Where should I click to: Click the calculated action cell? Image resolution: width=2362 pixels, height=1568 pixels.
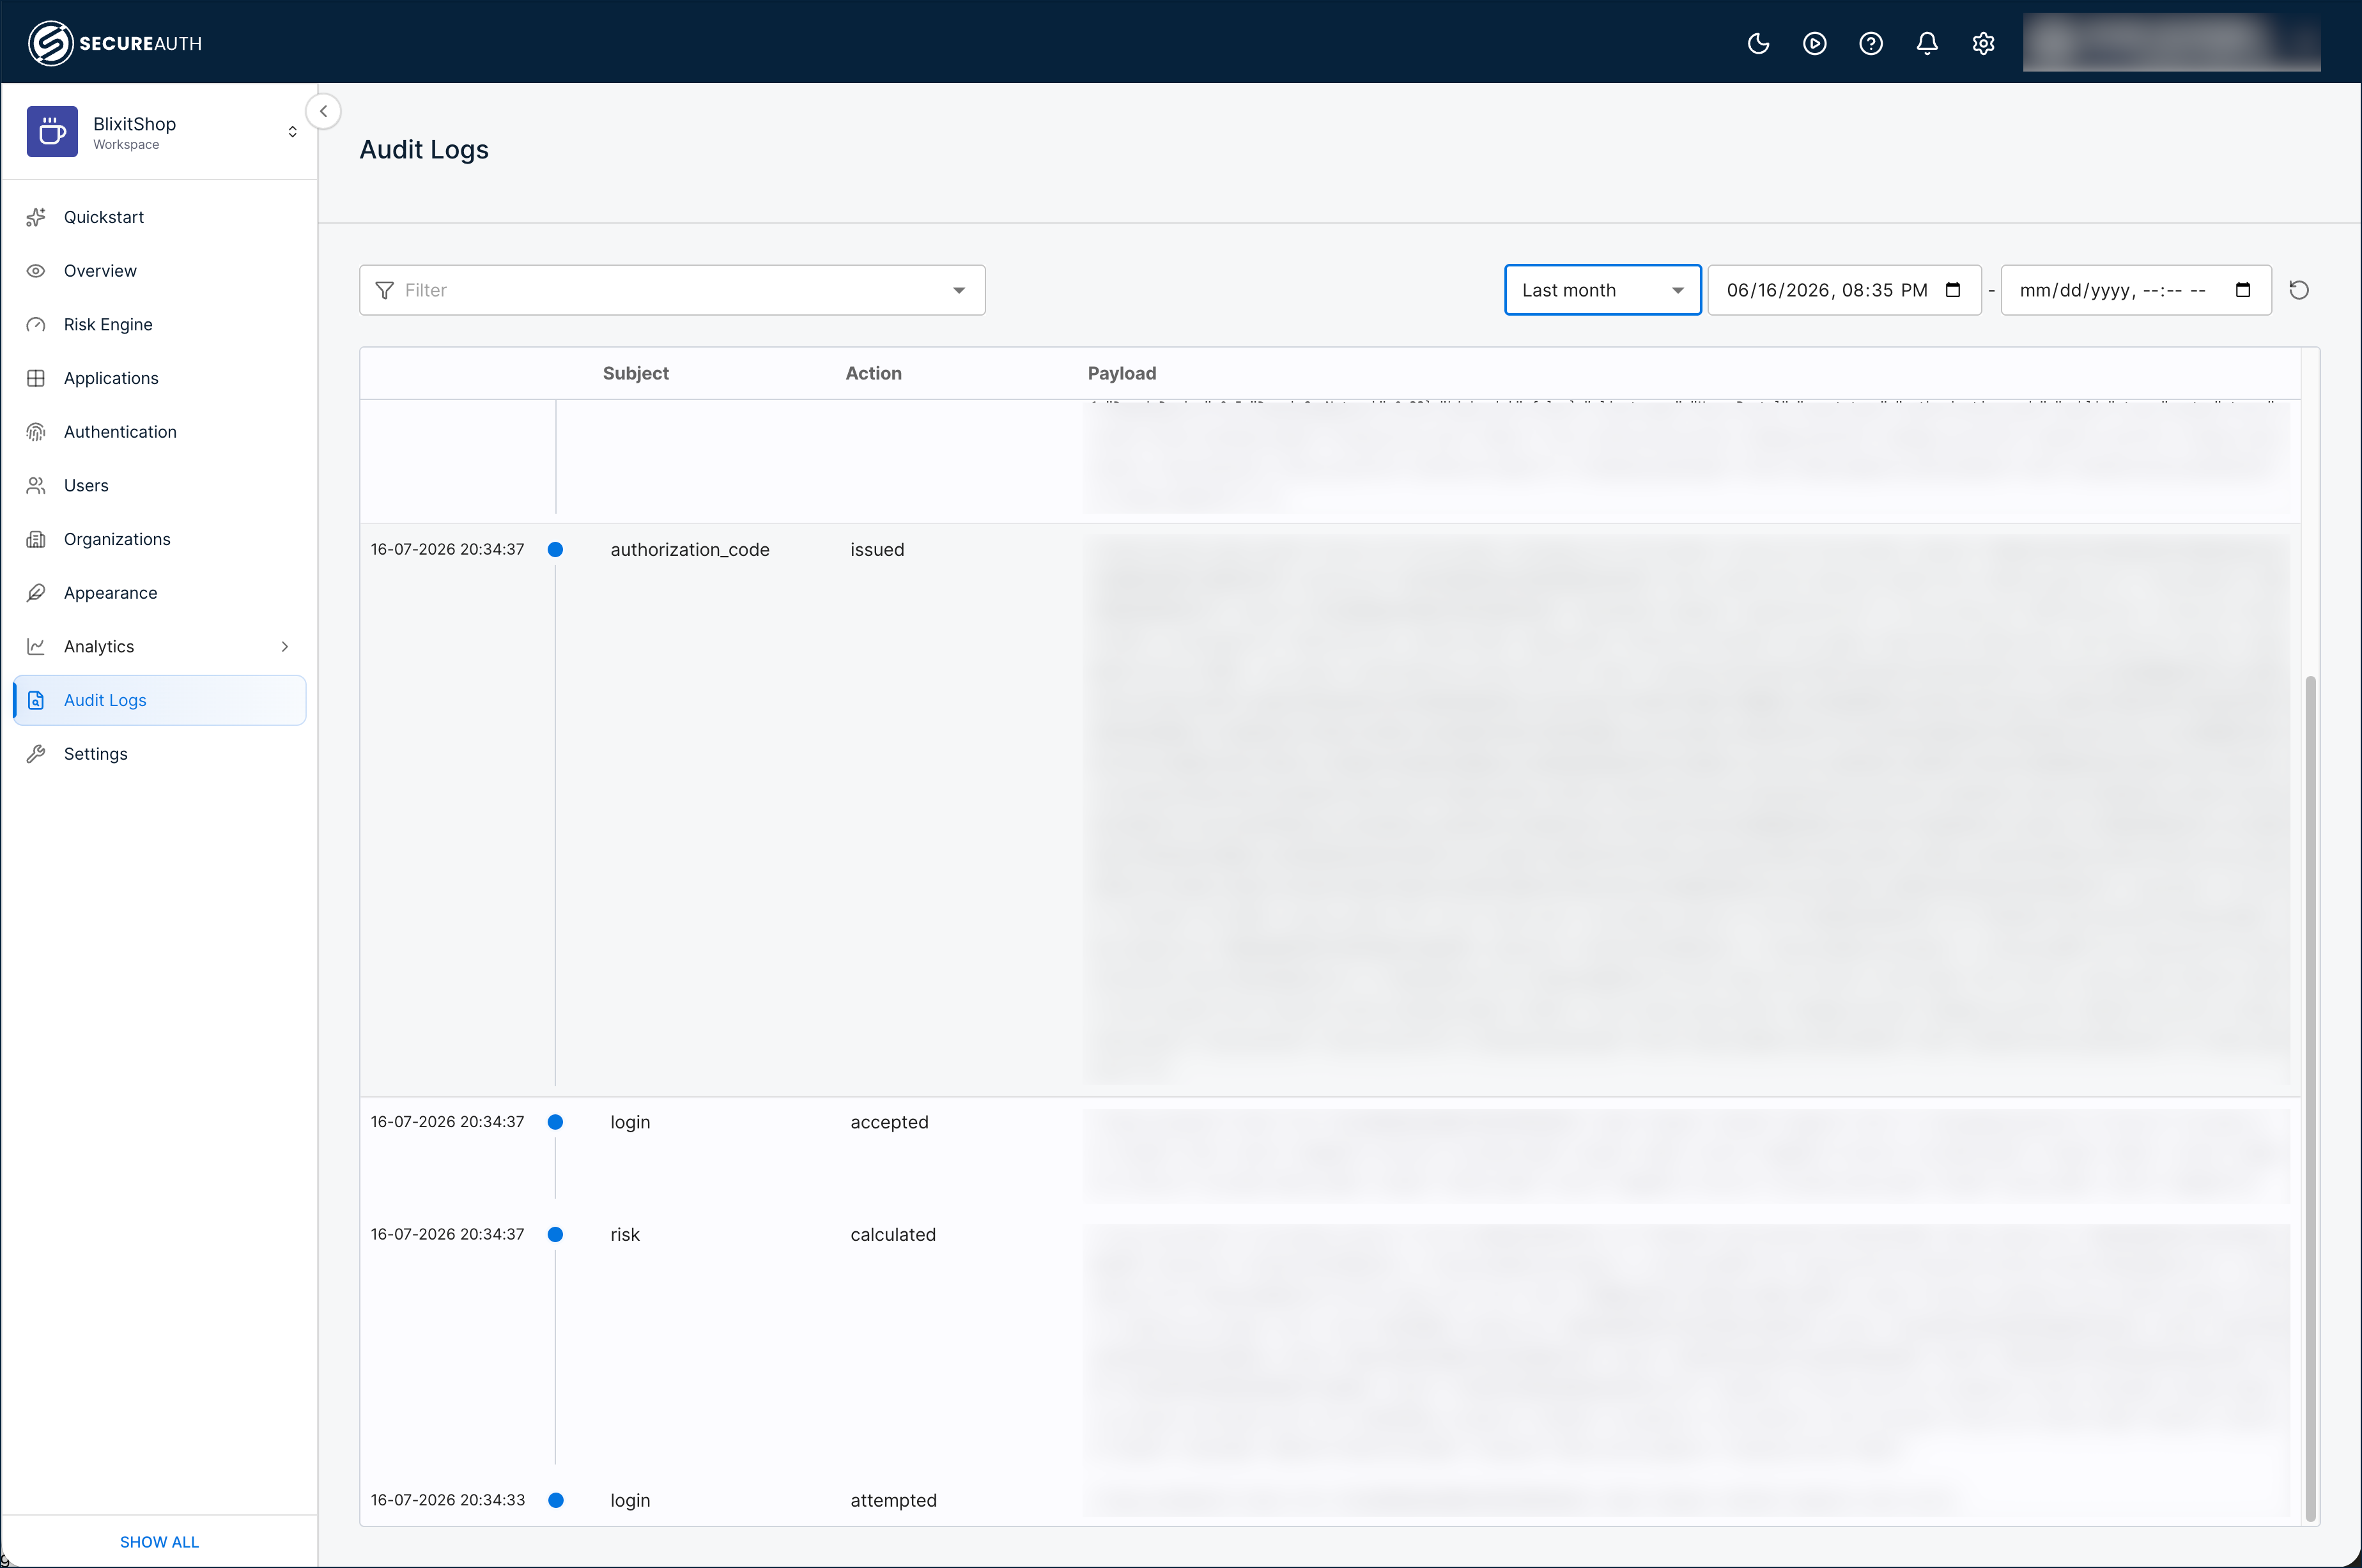tap(893, 1234)
